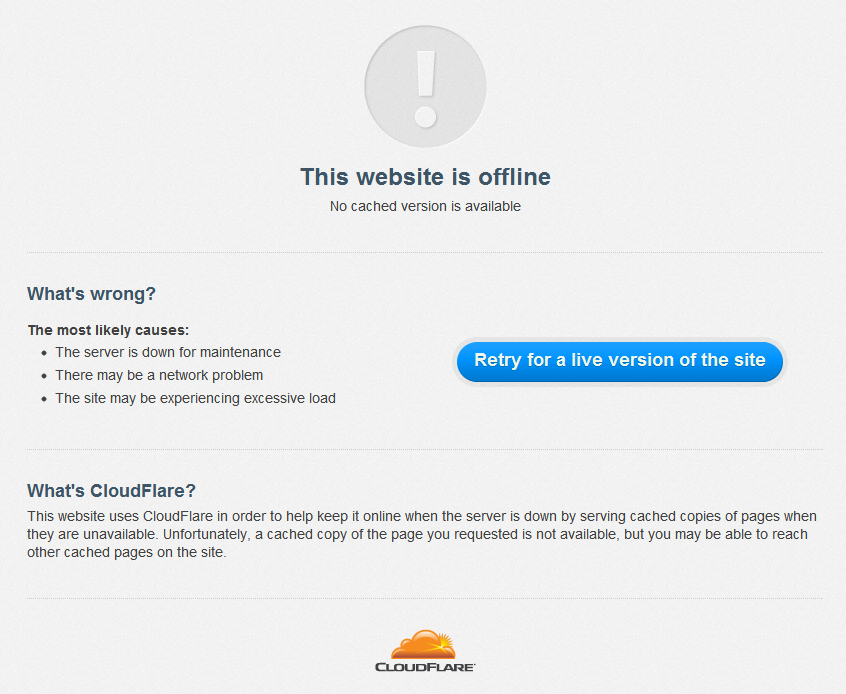This screenshot has height=694, width=846.
Task: Click the bullet dot before 'The server is down'
Action: [44, 353]
